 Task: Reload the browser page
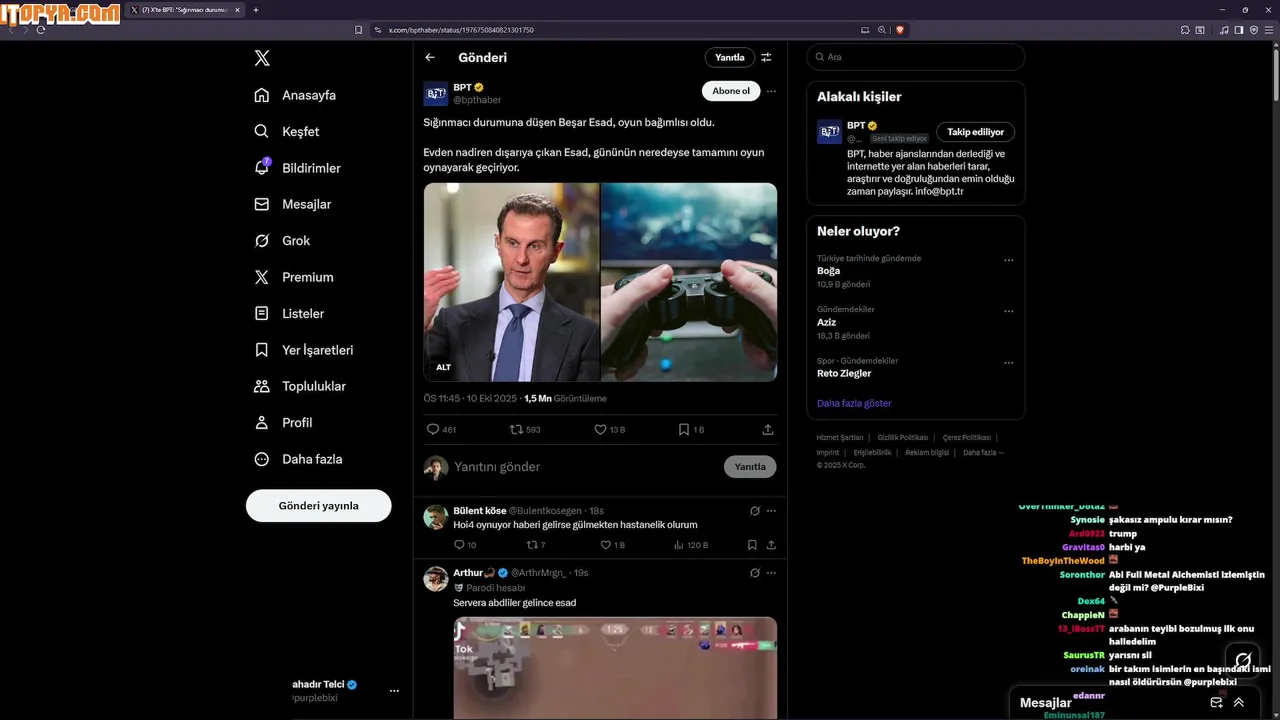point(41,30)
